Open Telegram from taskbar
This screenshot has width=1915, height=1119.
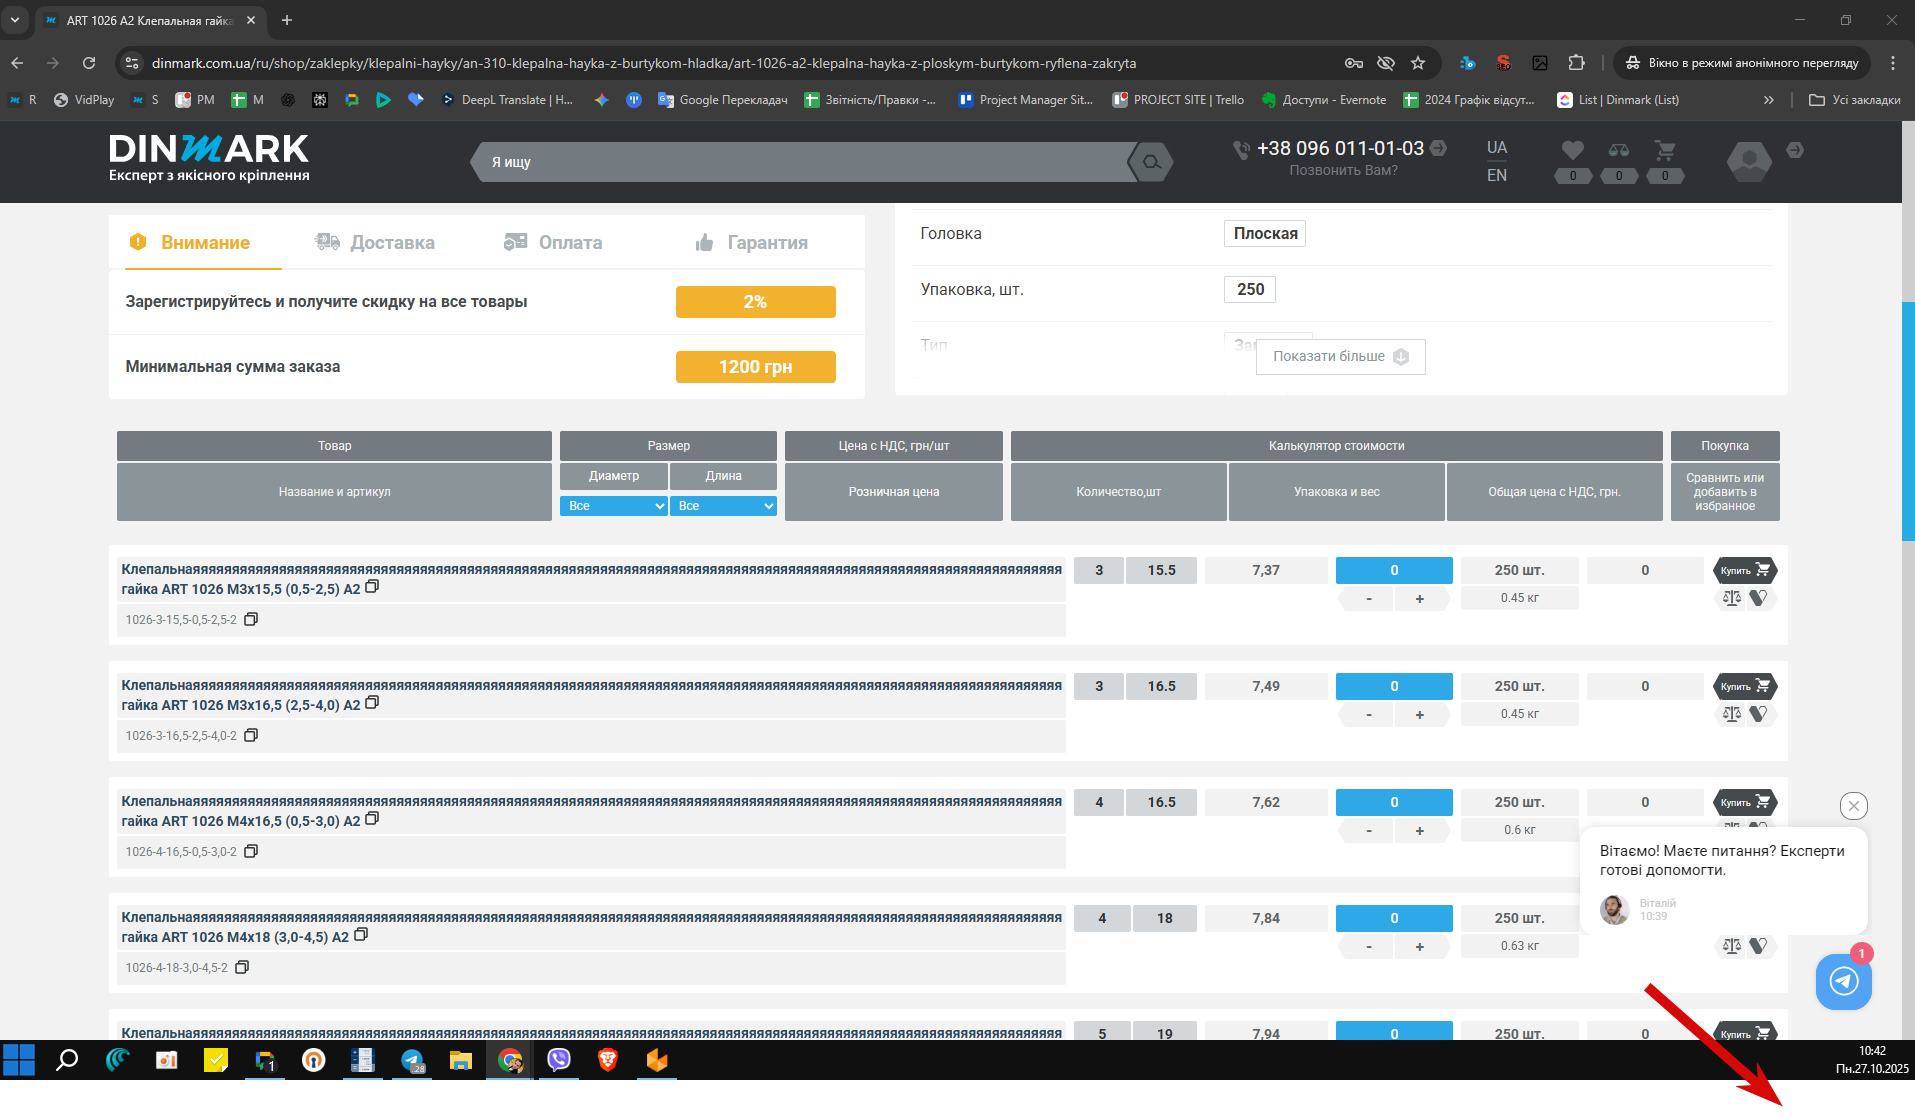[412, 1060]
